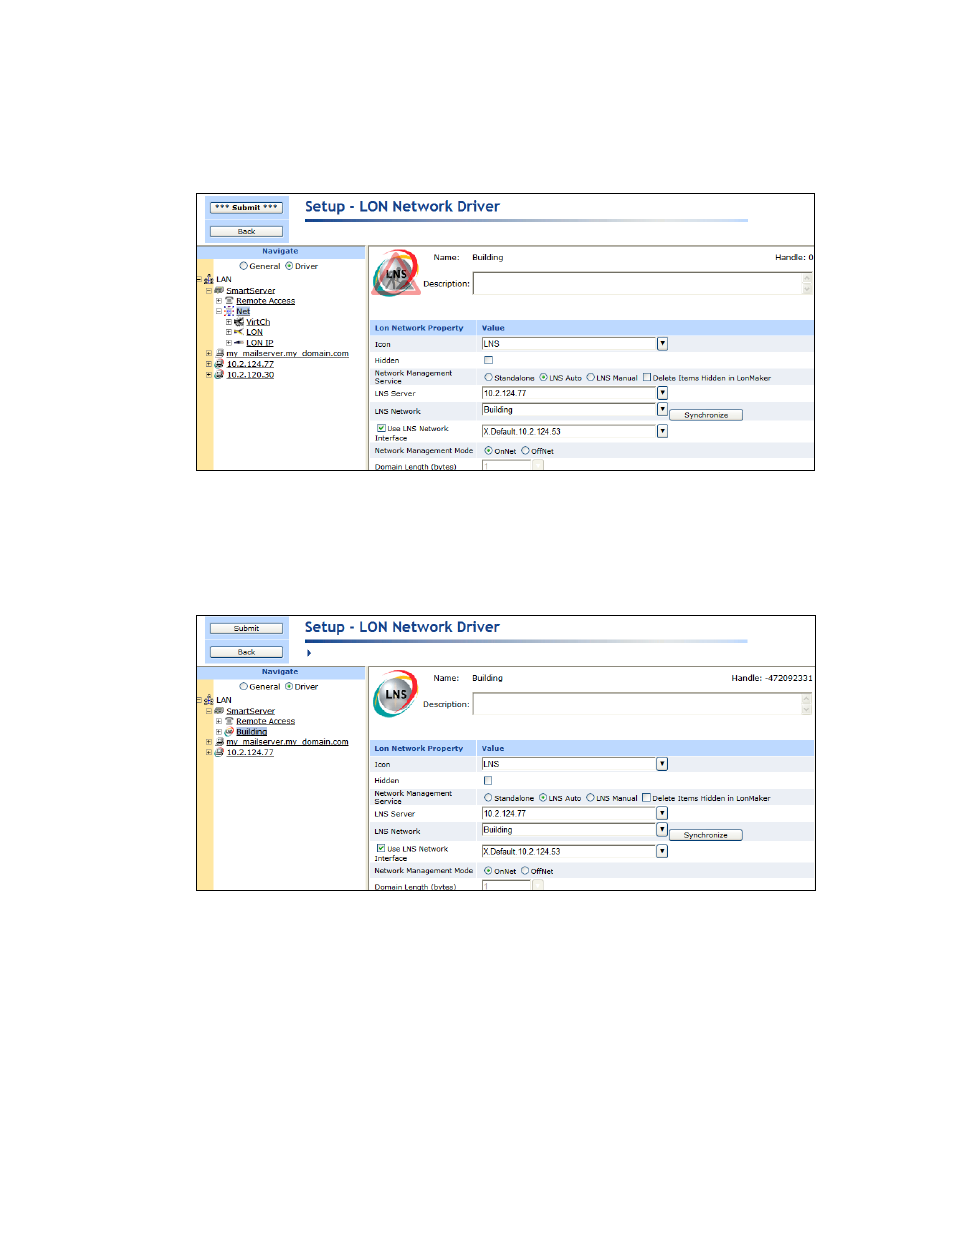Open the Building link in the tree
This screenshot has height=1235, width=954.
coord(252,732)
